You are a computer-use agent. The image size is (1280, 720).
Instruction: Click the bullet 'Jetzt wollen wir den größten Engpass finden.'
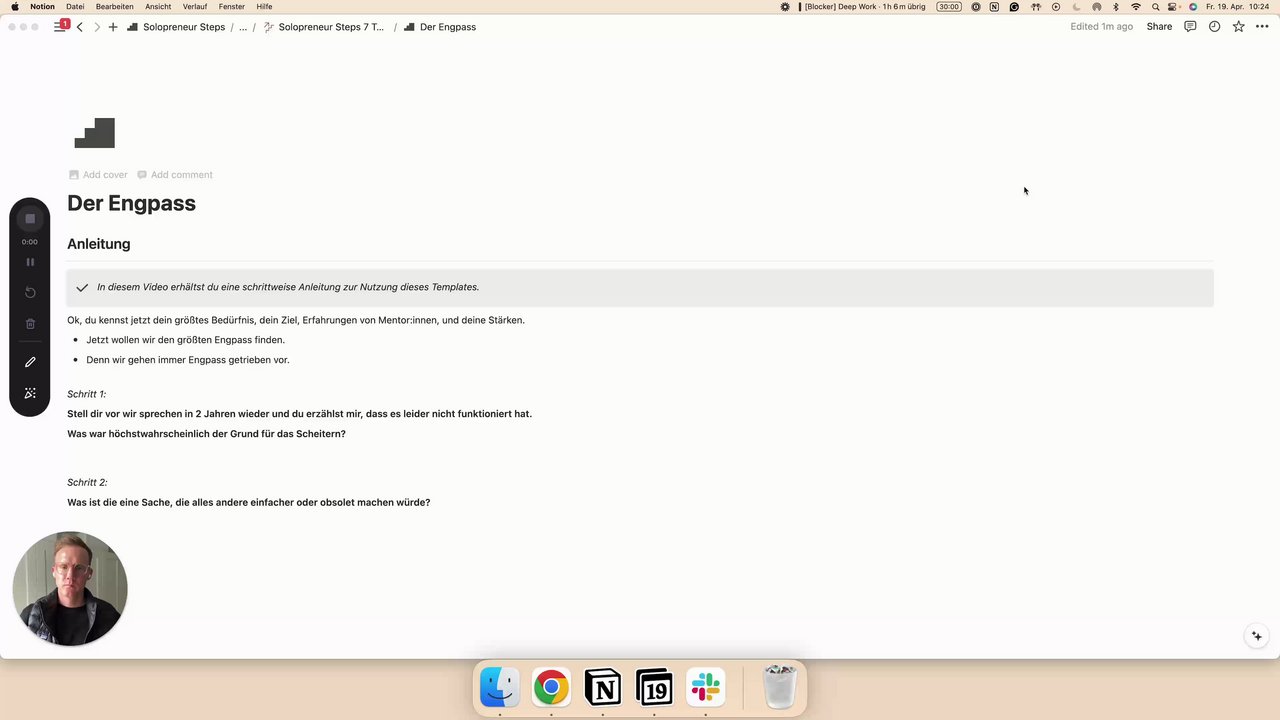(185, 340)
